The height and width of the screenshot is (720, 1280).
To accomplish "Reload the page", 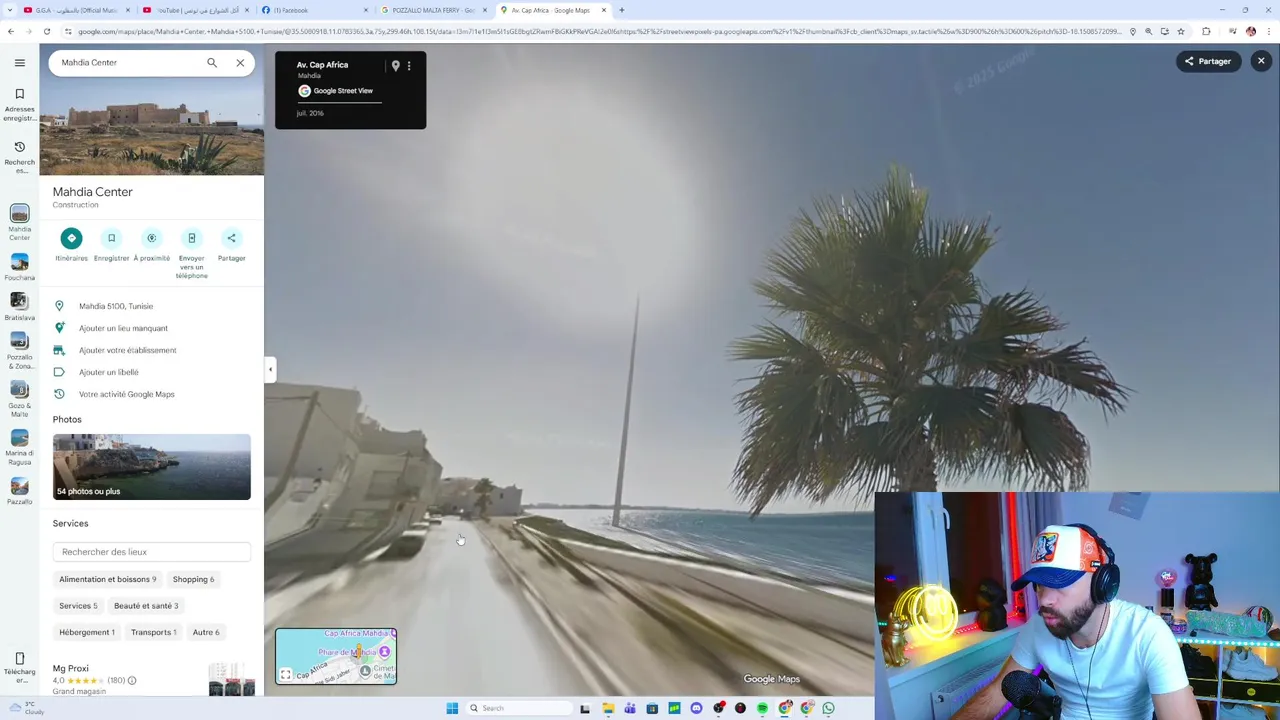I will tap(46, 31).
